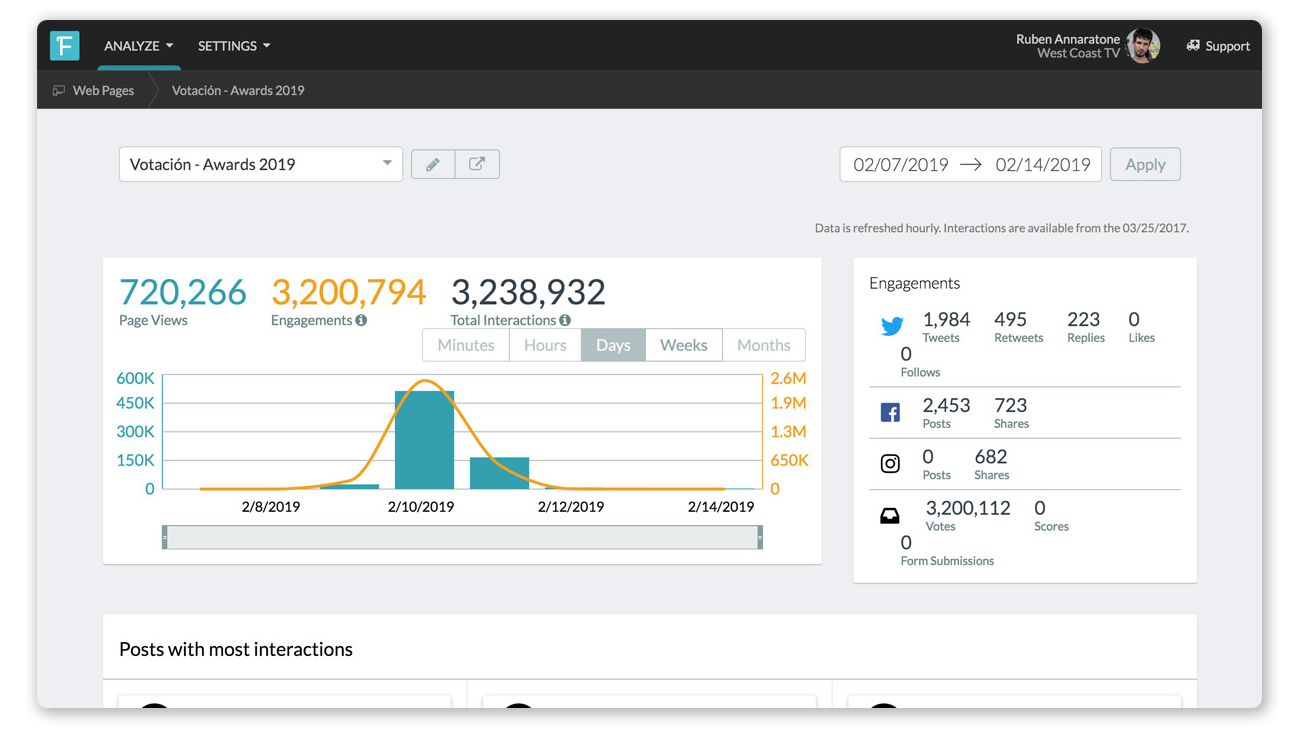Click the left handle of the chart range slider
Screen dimensions: 1297x737
click(x=165, y=538)
